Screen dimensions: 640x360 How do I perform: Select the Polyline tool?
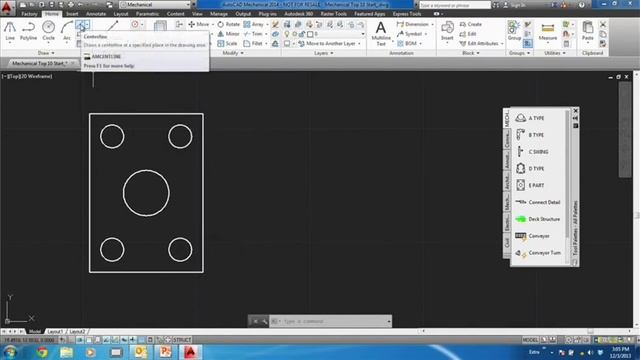(x=28, y=31)
